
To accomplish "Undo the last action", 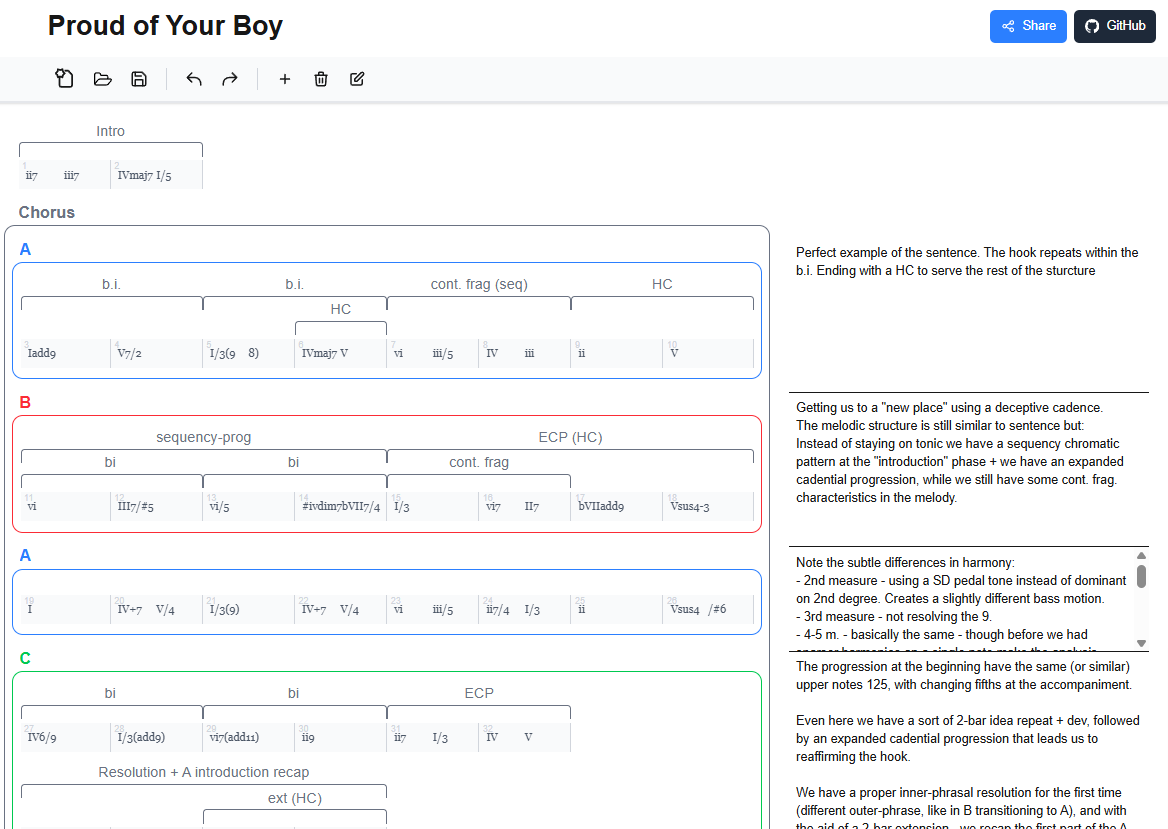I will (x=194, y=79).
